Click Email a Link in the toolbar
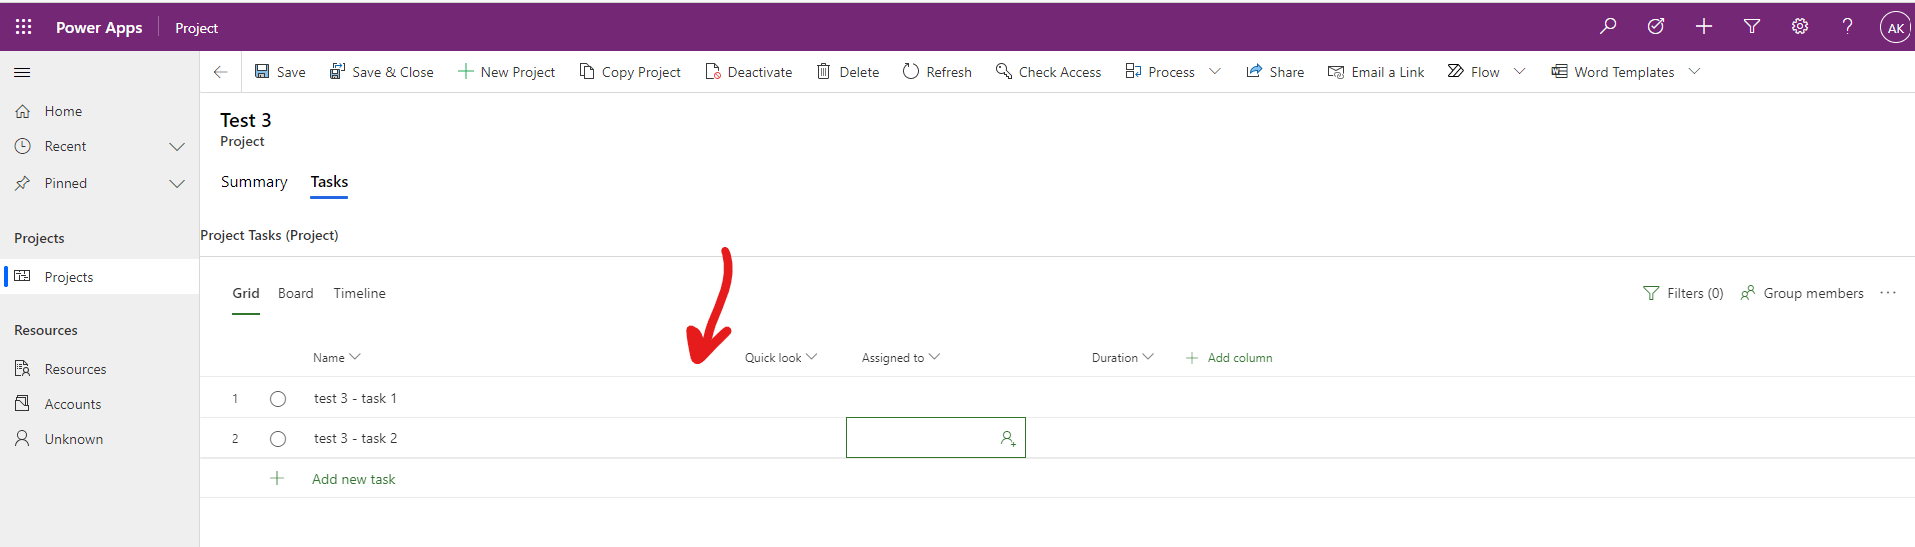Image resolution: width=1915 pixels, height=547 pixels. [1376, 72]
